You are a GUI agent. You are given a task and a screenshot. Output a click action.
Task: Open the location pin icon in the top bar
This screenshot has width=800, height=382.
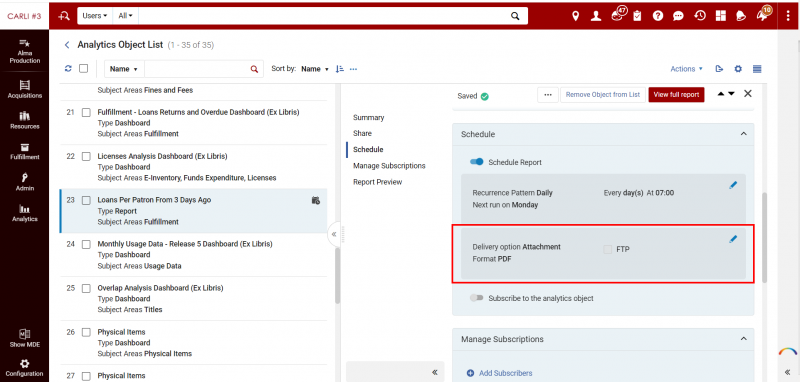coord(576,16)
